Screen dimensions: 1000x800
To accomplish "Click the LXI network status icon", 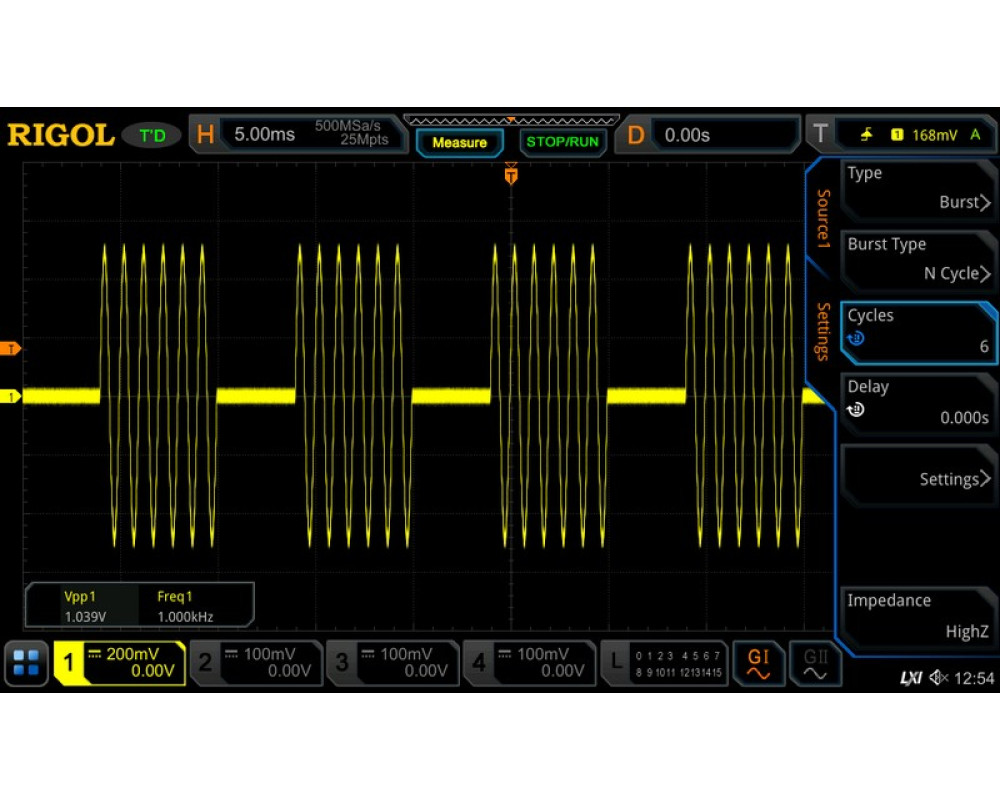I will click(x=910, y=679).
